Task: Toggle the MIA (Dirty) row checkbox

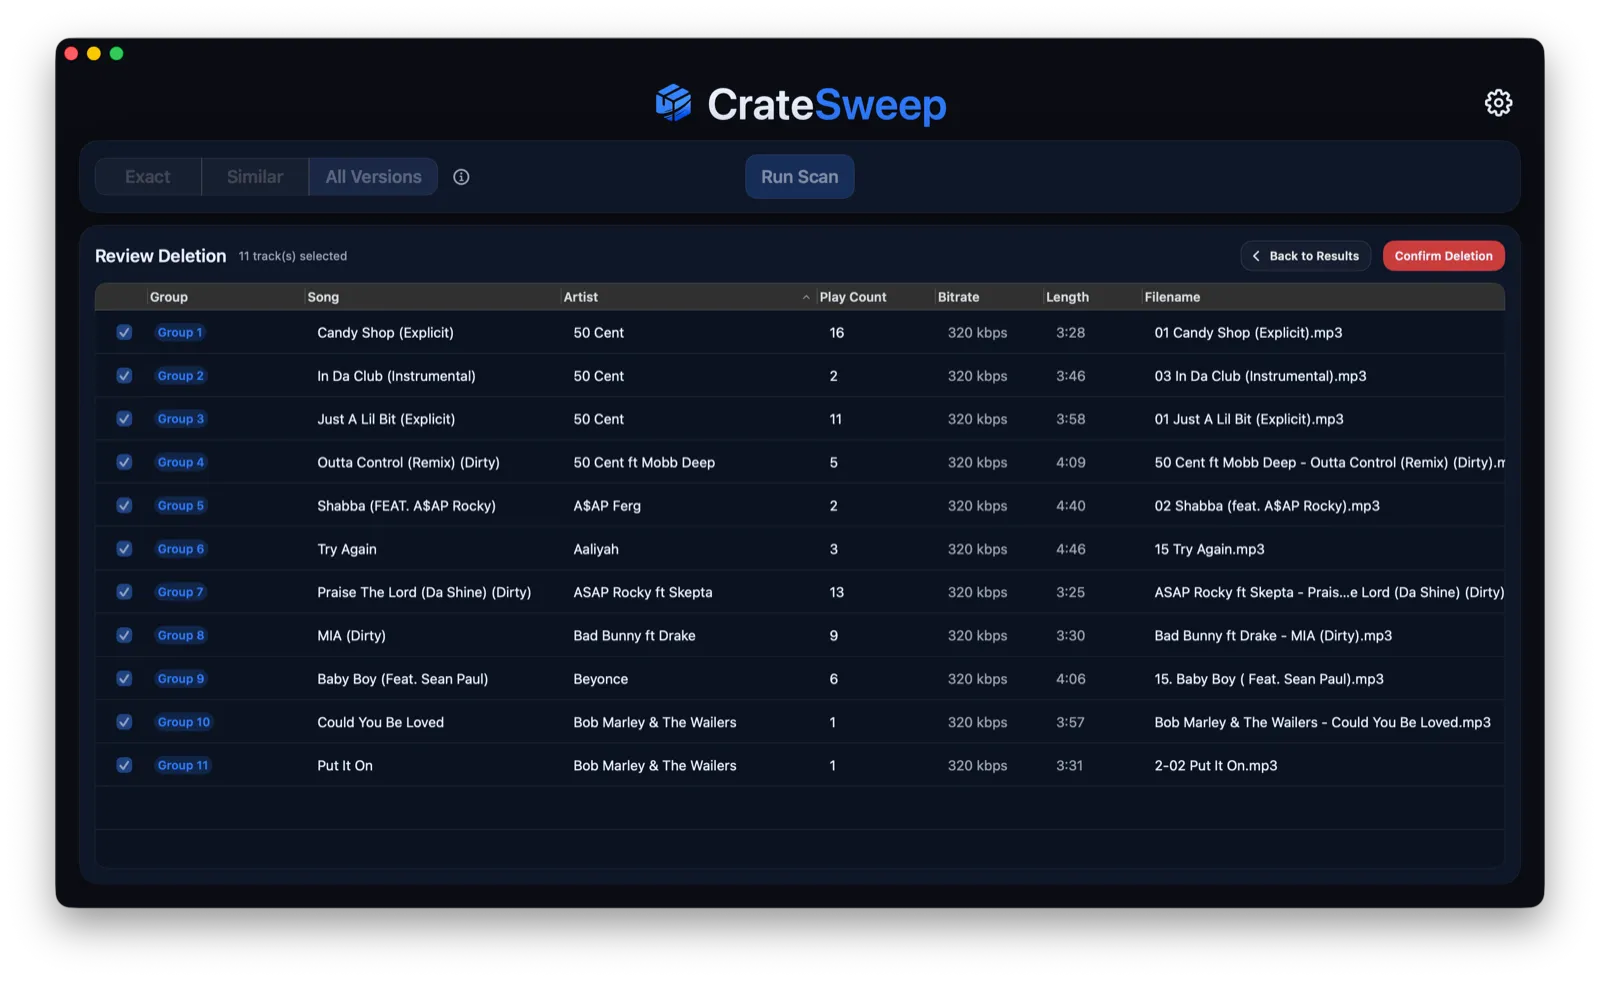Action: click(x=124, y=636)
